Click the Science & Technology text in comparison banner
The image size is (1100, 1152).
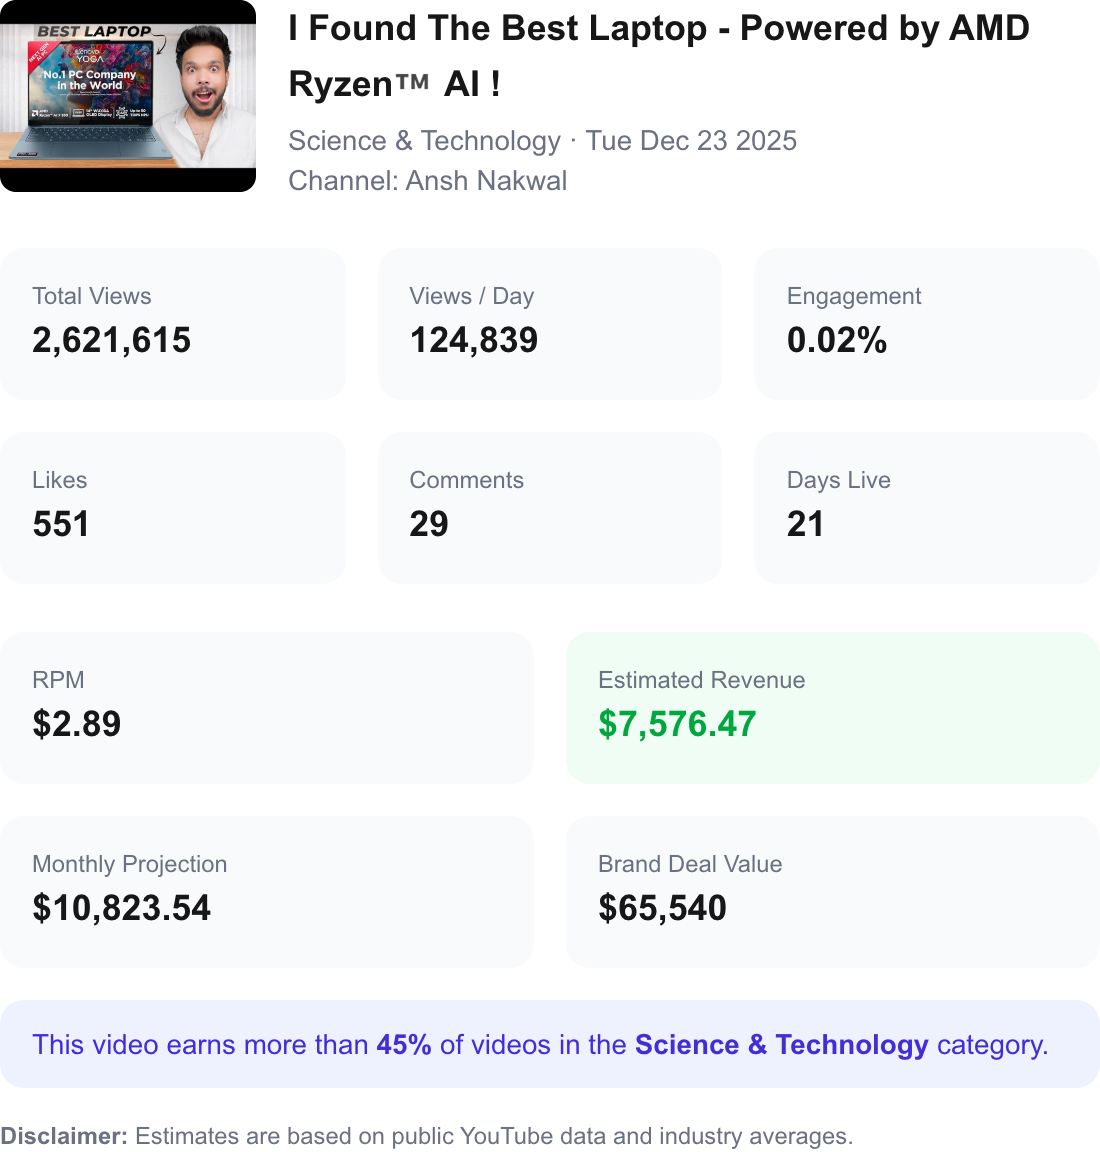click(780, 1044)
